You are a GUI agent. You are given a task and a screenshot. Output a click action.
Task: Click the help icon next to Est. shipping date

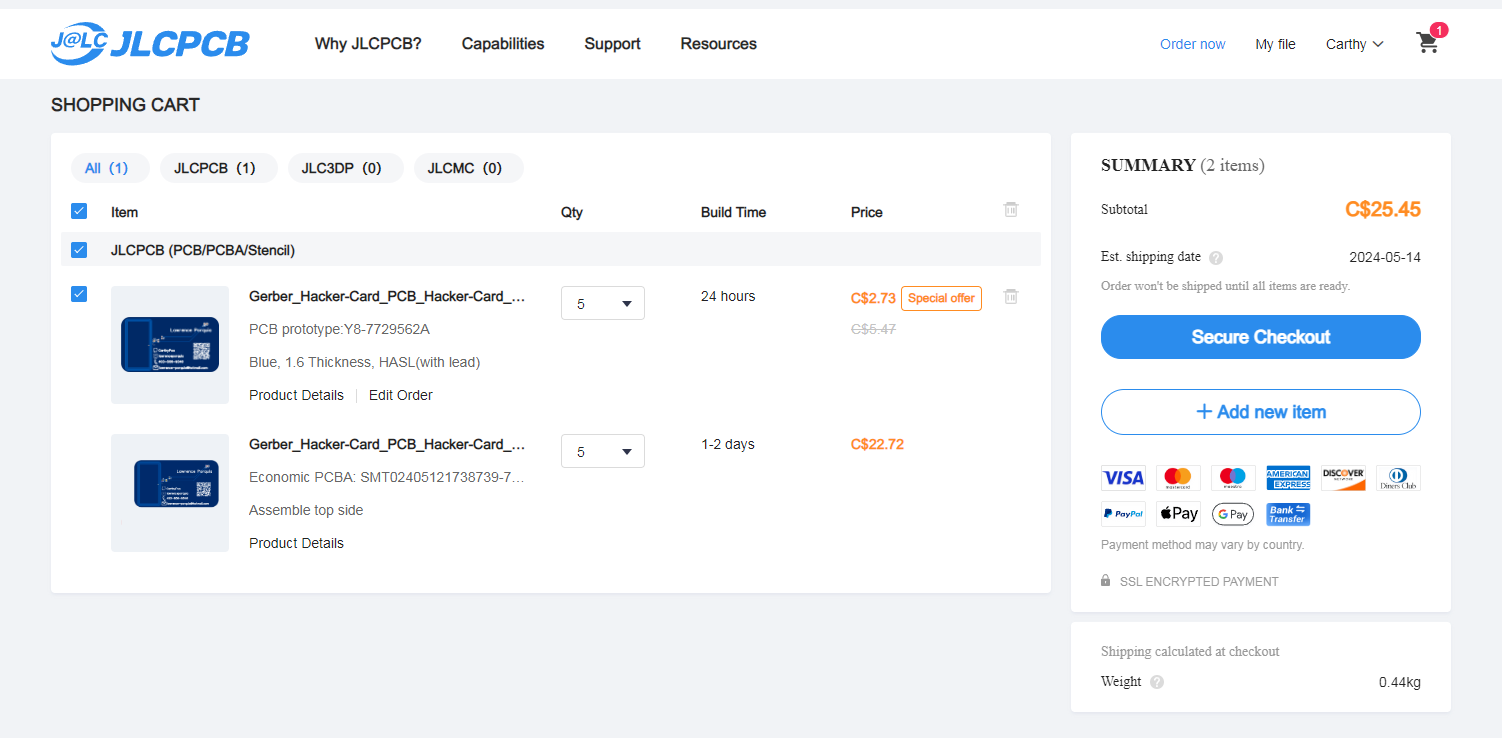[1216, 258]
